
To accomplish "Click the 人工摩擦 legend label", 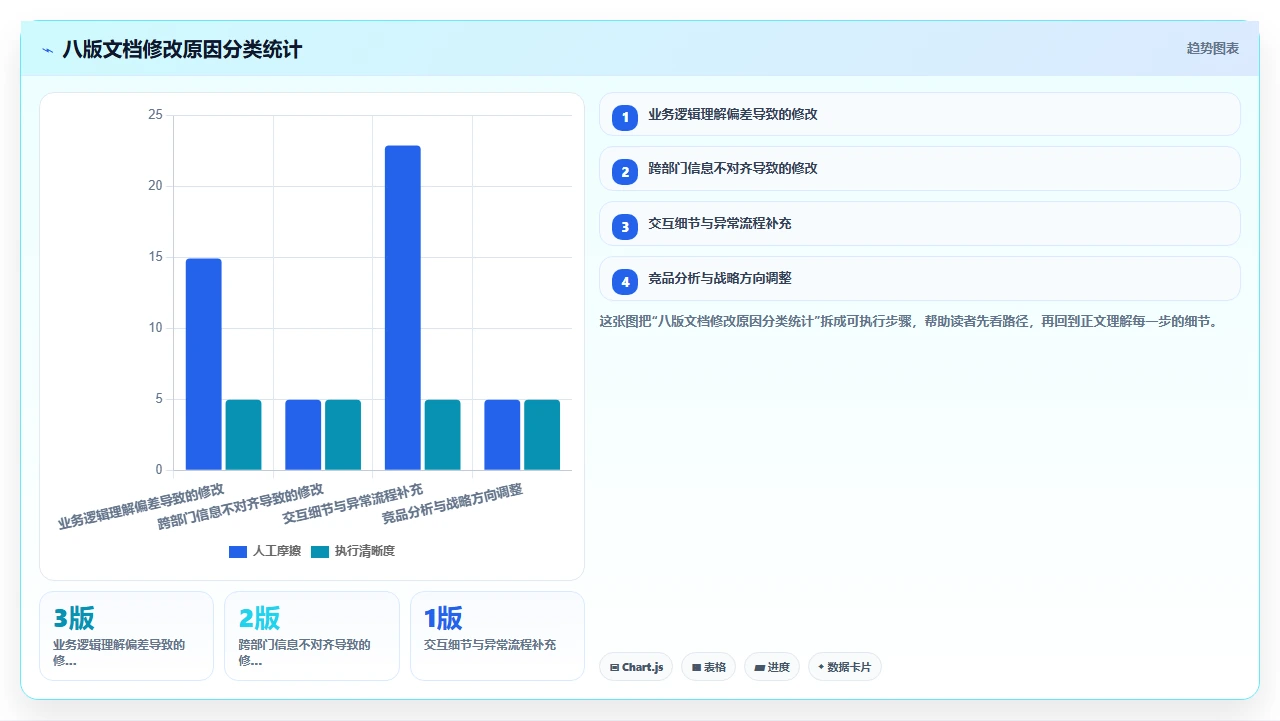I will coord(277,551).
